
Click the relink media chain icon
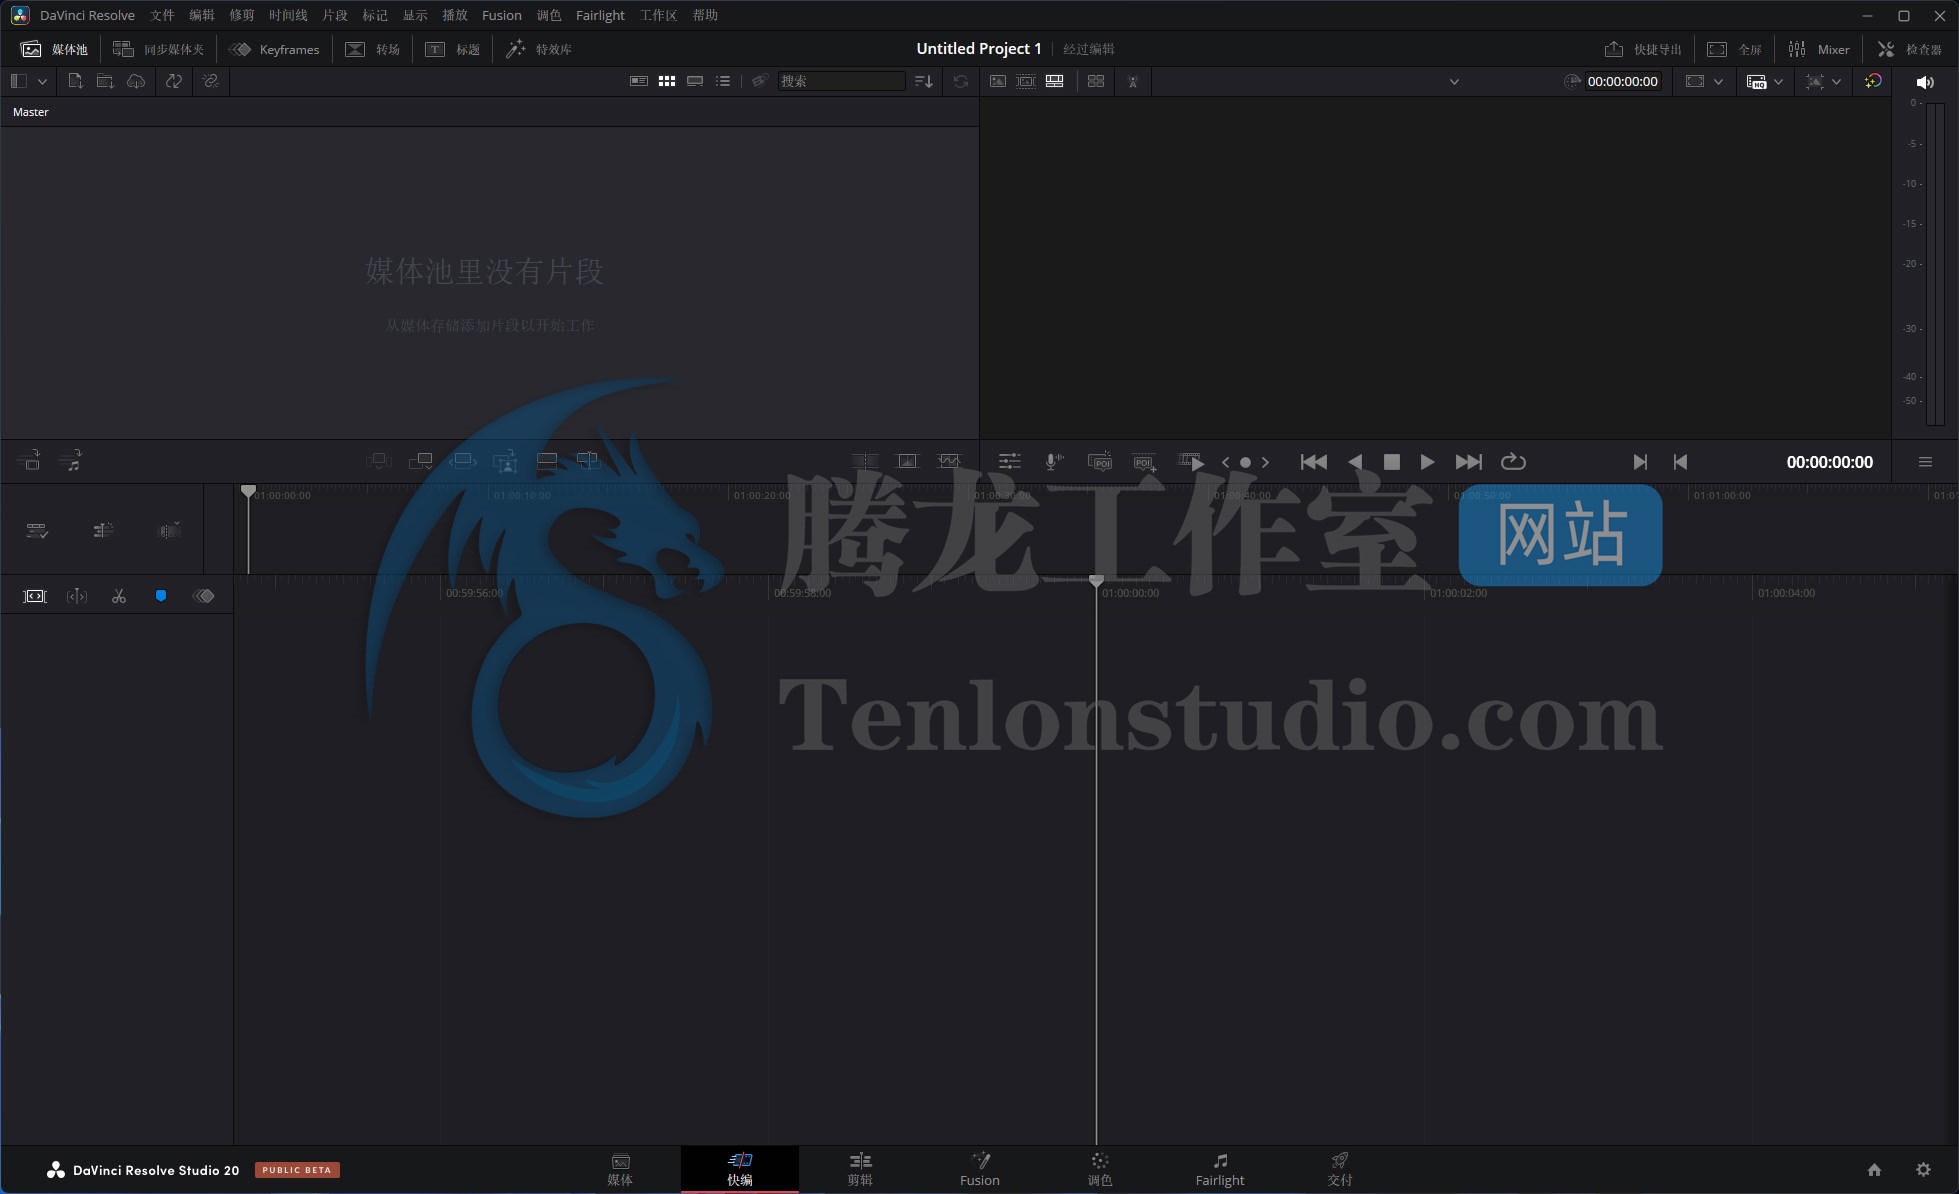tap(210, 81)
